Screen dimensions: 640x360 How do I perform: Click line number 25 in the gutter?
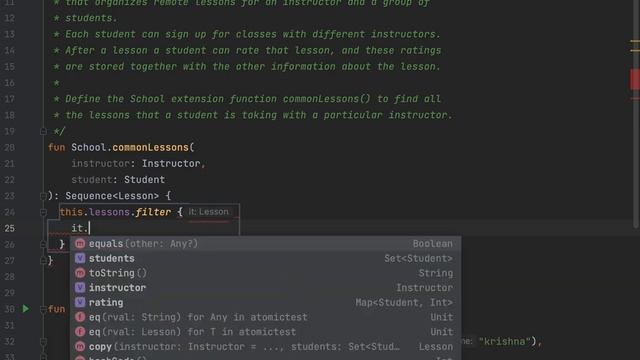9,229
